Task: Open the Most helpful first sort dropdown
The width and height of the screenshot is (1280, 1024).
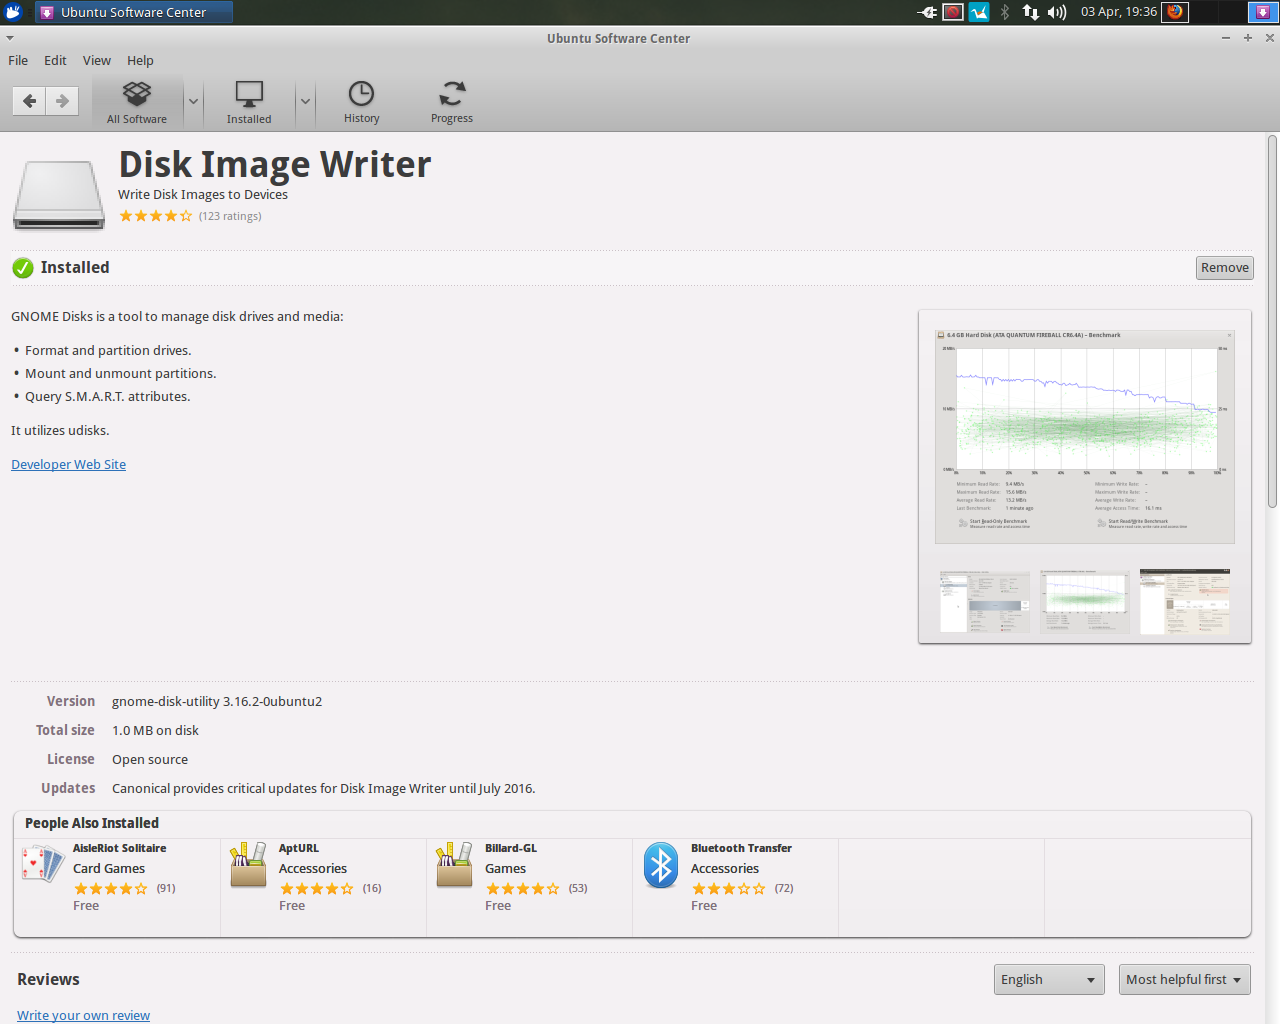Action: coord(1184,980)
